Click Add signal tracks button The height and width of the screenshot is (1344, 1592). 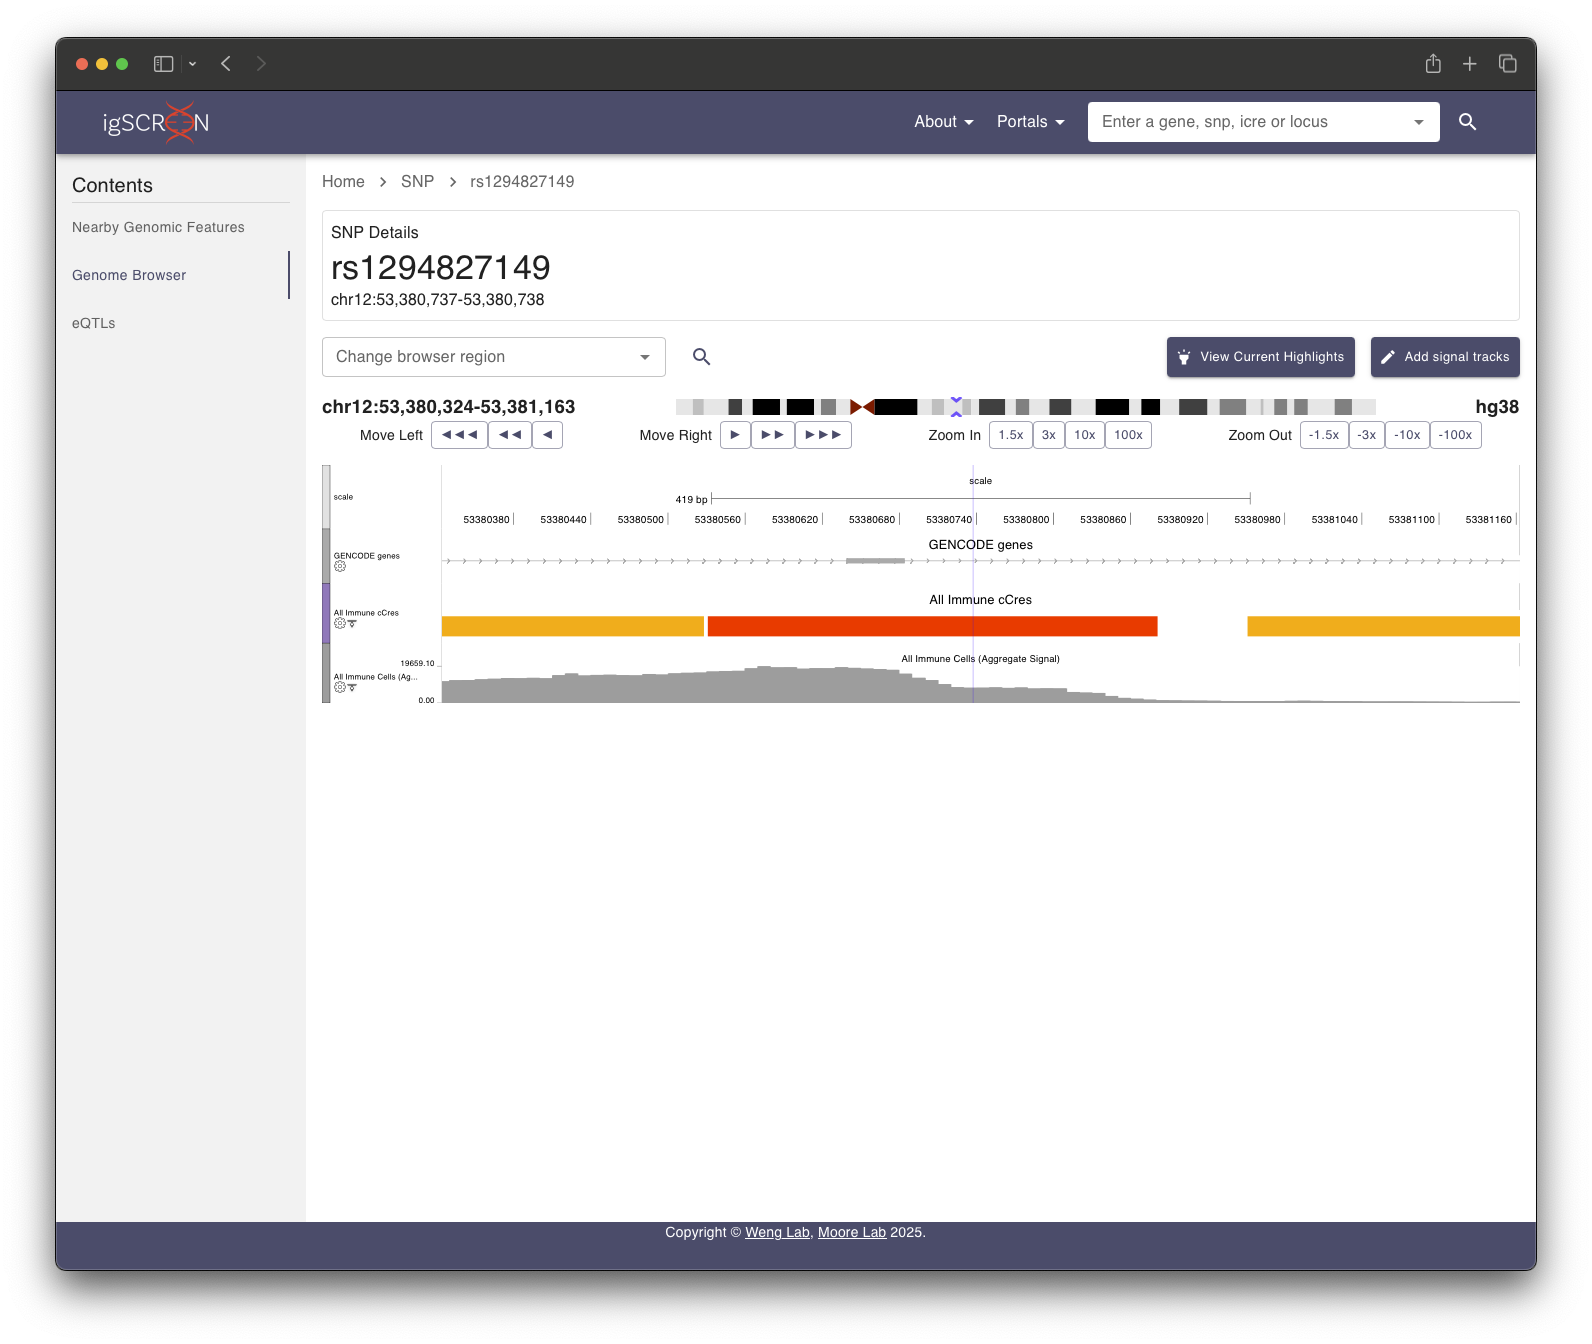(x=1445, y=357)
